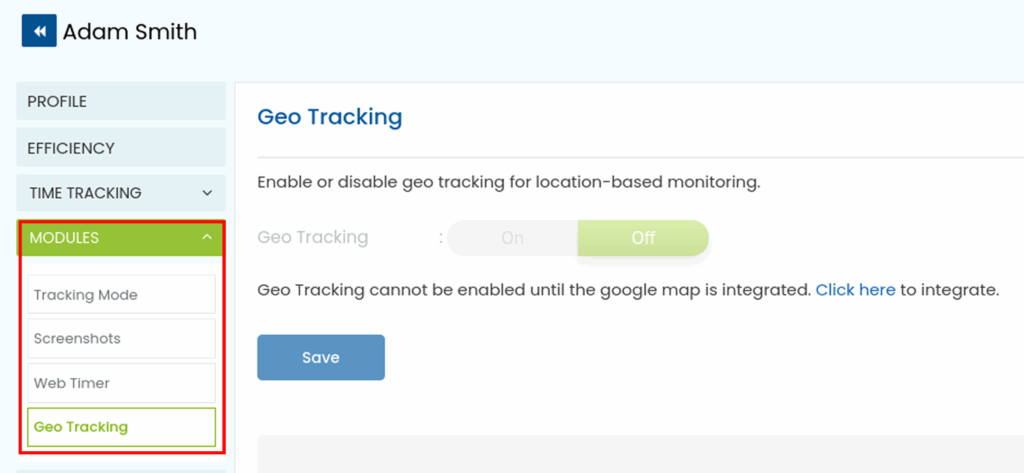
Task: Click the geo tracking description text
Action: [509, 183]
